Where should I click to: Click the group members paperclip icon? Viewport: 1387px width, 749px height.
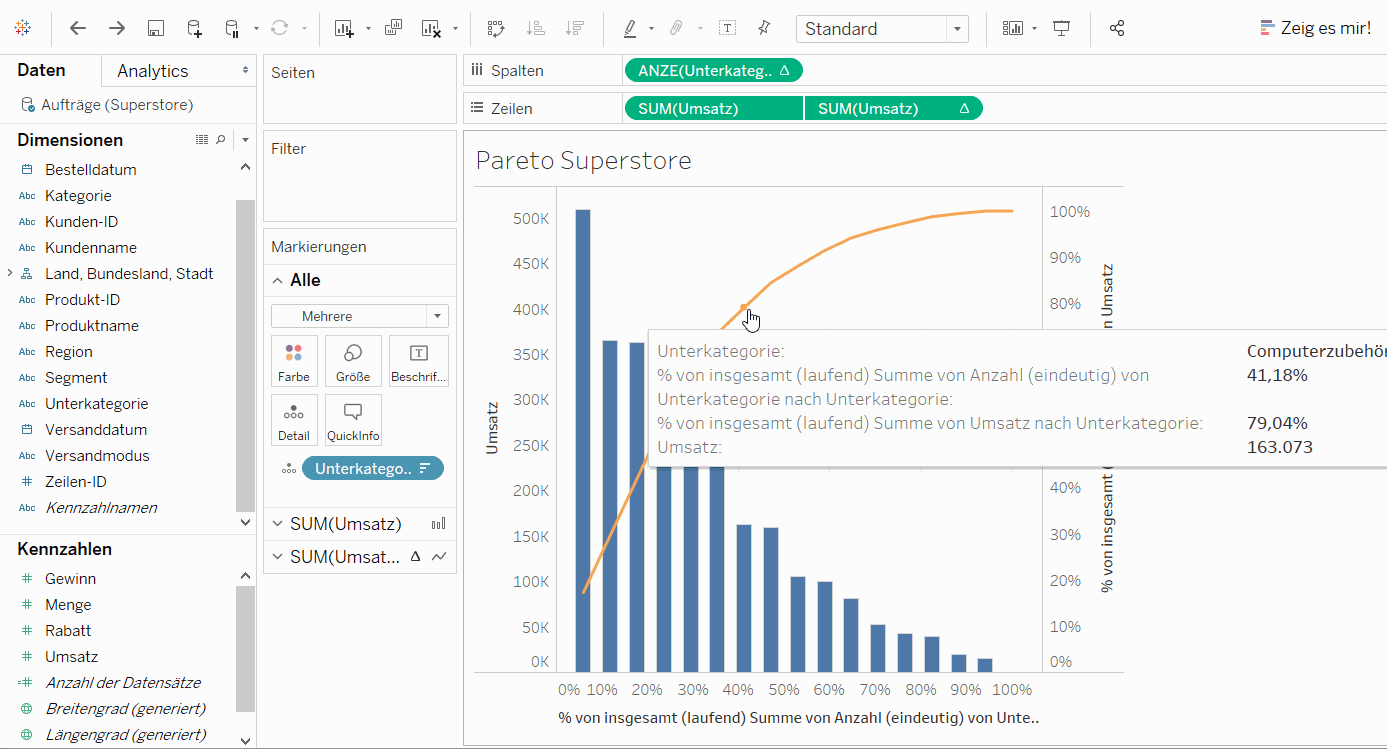pyautogui.click(x=677, y=28)
